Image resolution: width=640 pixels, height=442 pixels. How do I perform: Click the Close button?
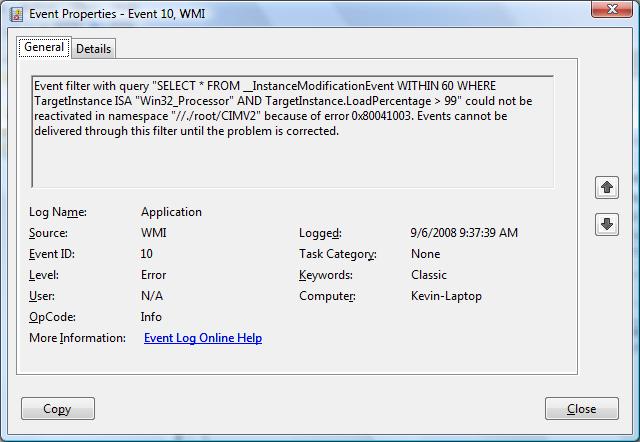click(x=582, y=409)
